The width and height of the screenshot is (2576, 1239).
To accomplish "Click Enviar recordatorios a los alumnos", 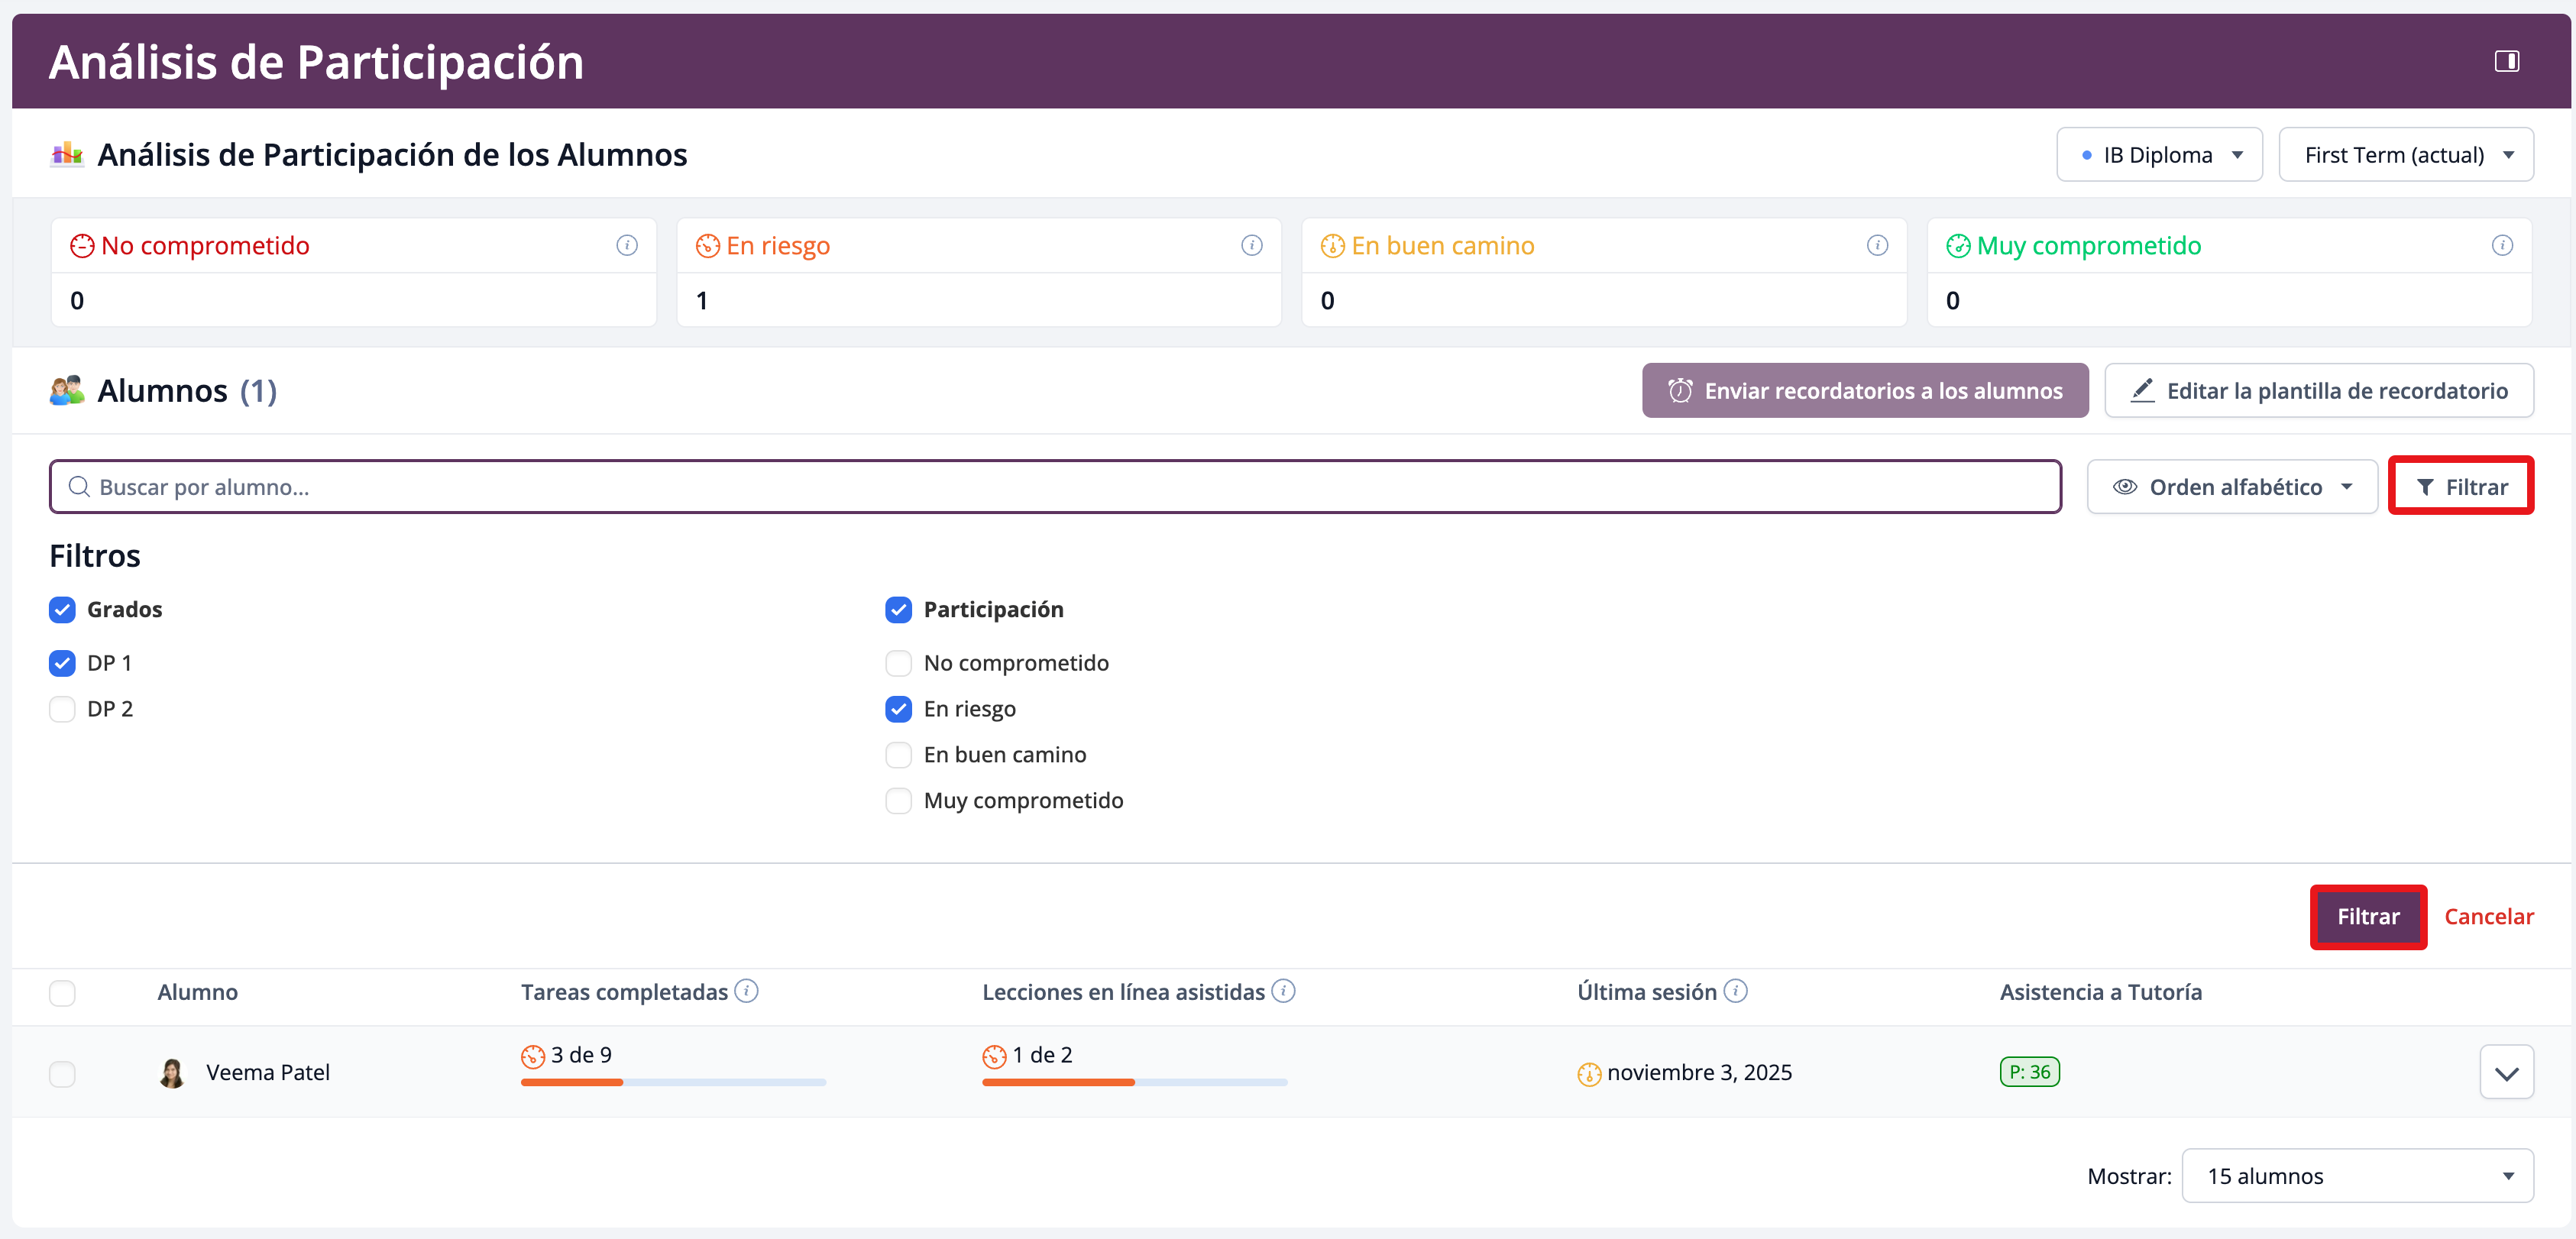I will (1864, 391).
